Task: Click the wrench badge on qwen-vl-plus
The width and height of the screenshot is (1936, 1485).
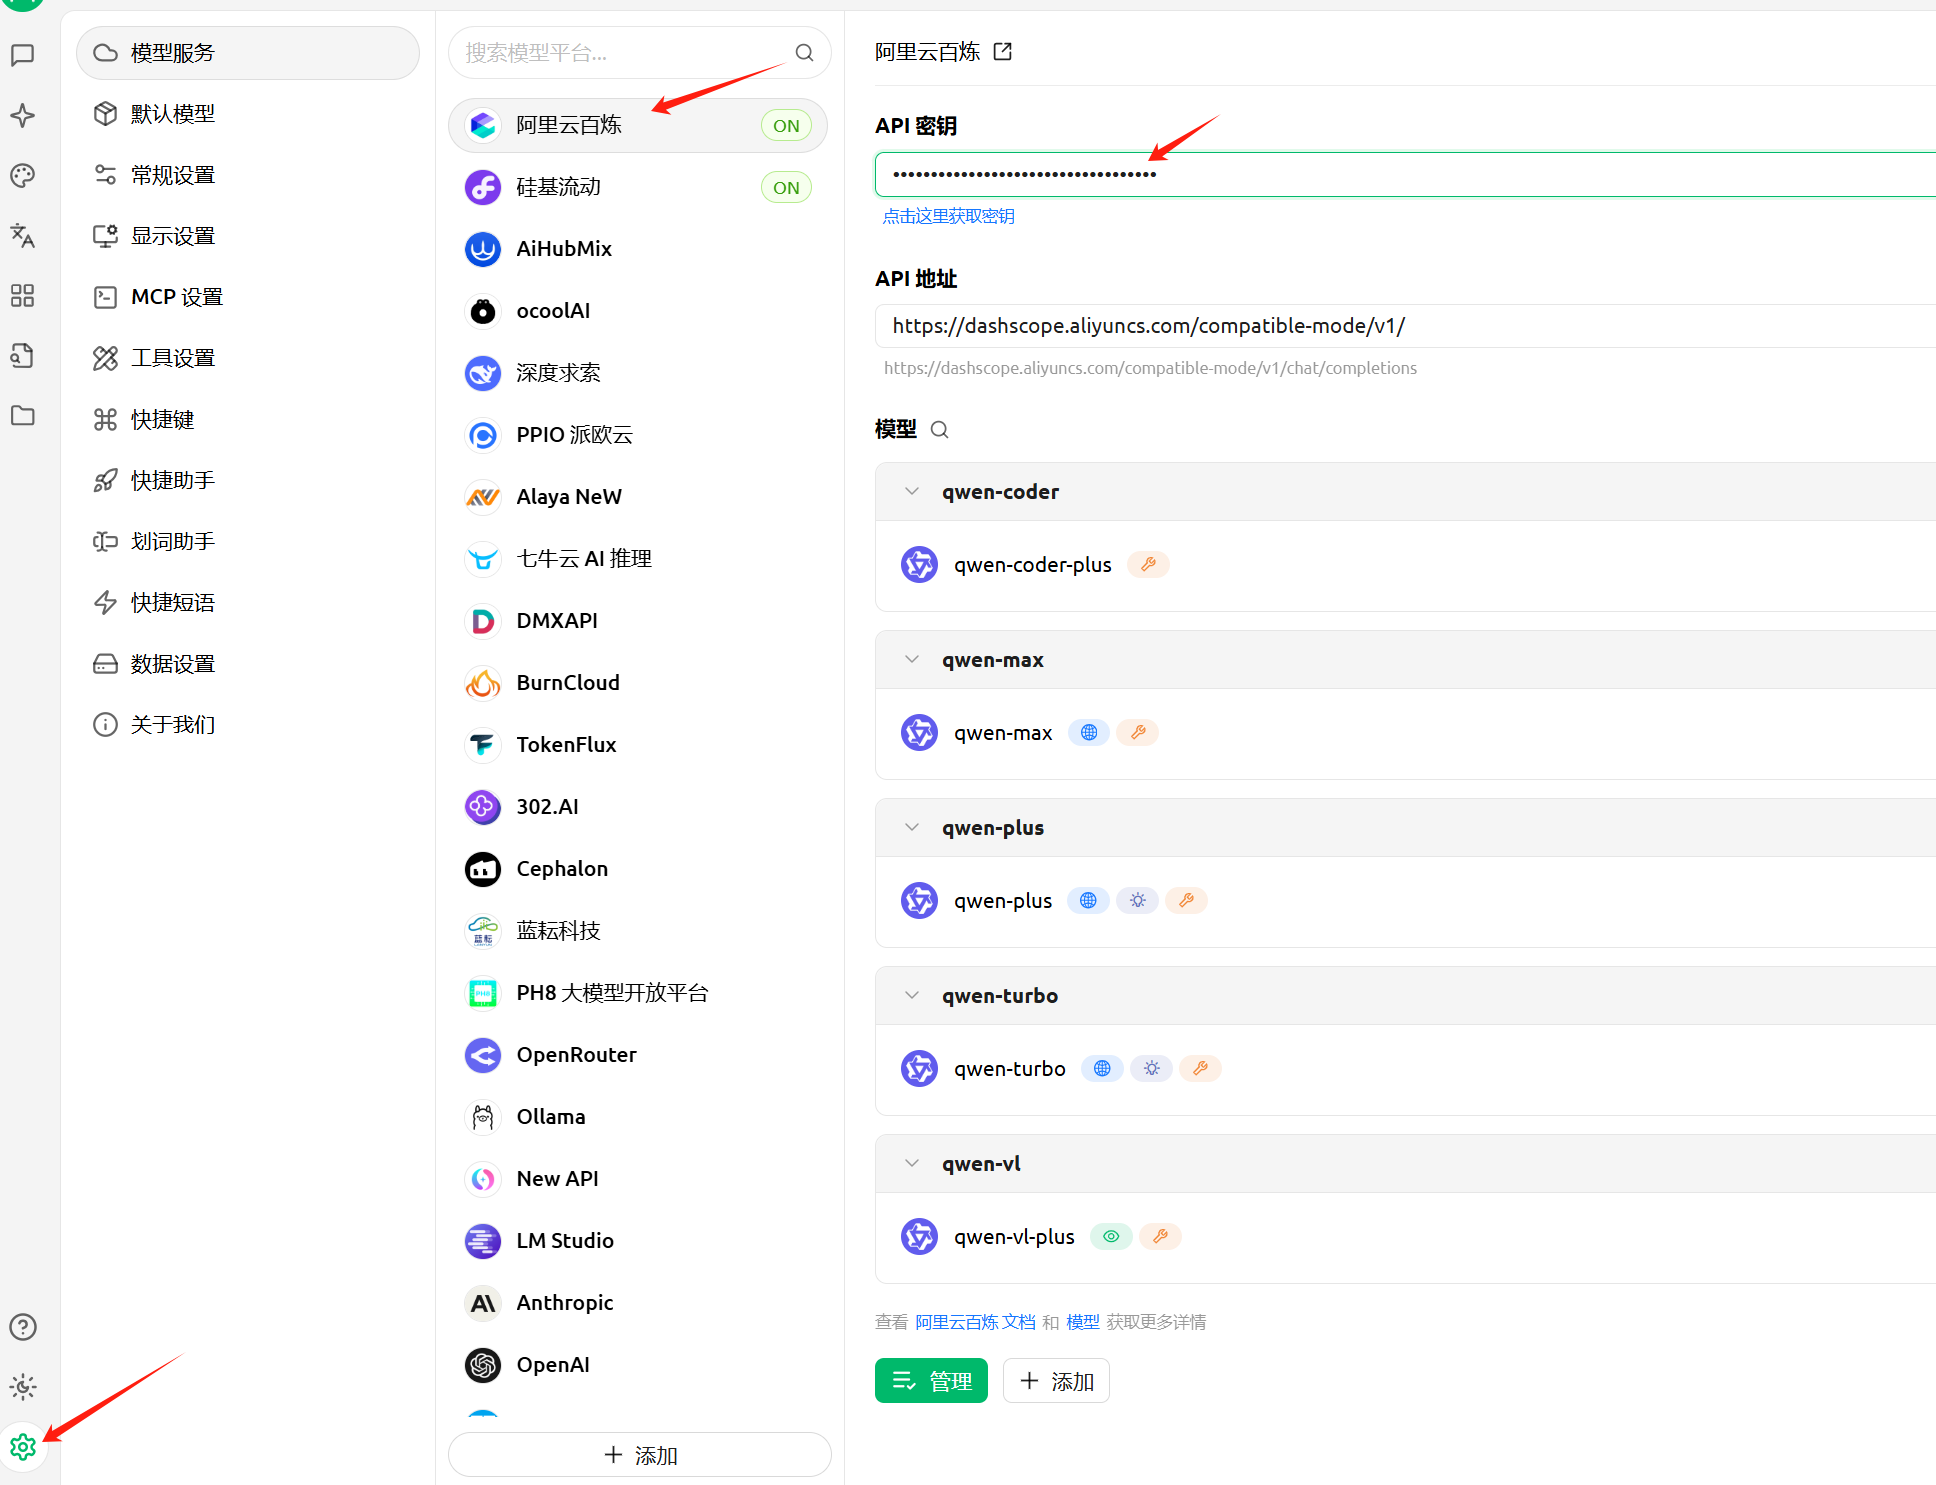Action: point(1160,1236)
